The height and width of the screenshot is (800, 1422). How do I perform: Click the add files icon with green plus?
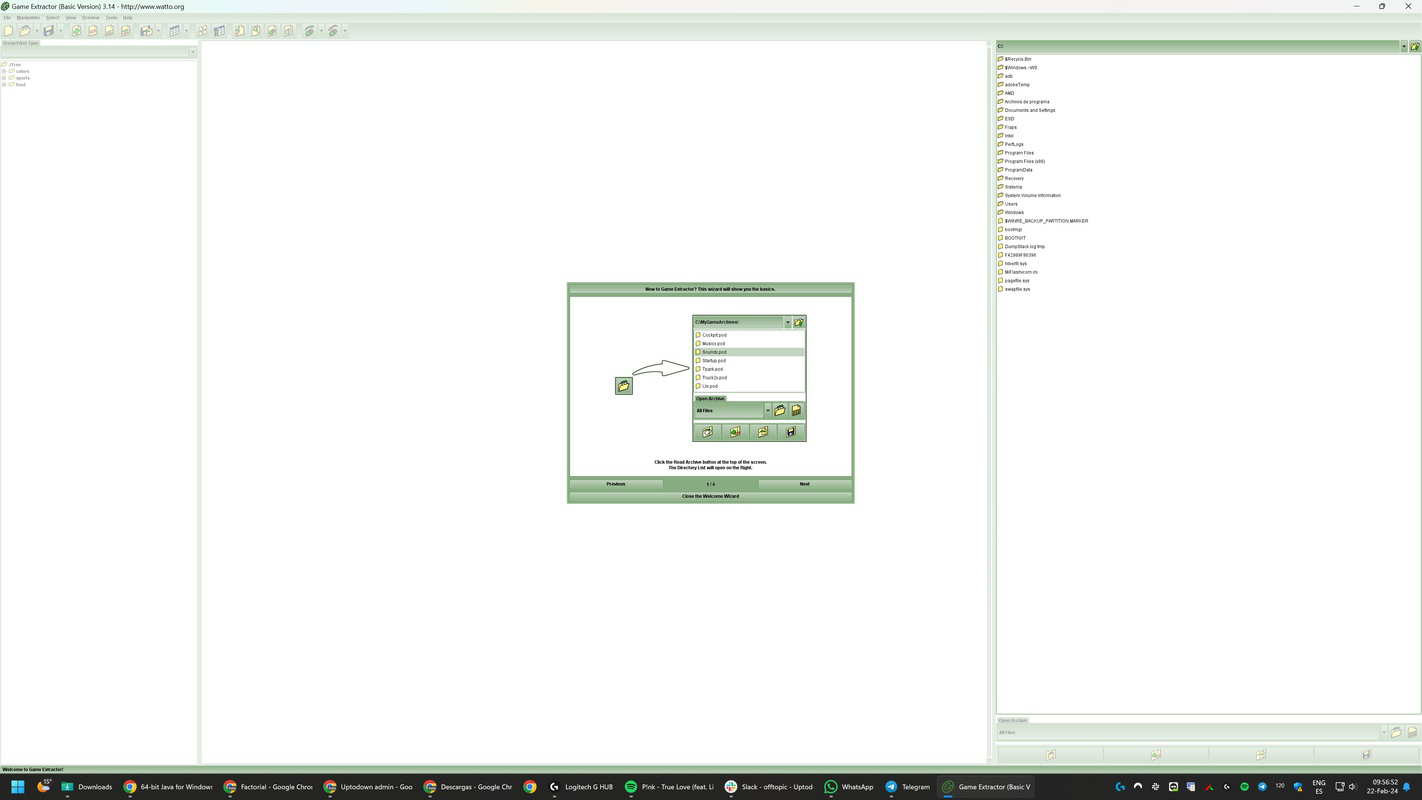(x=76, y=31)
